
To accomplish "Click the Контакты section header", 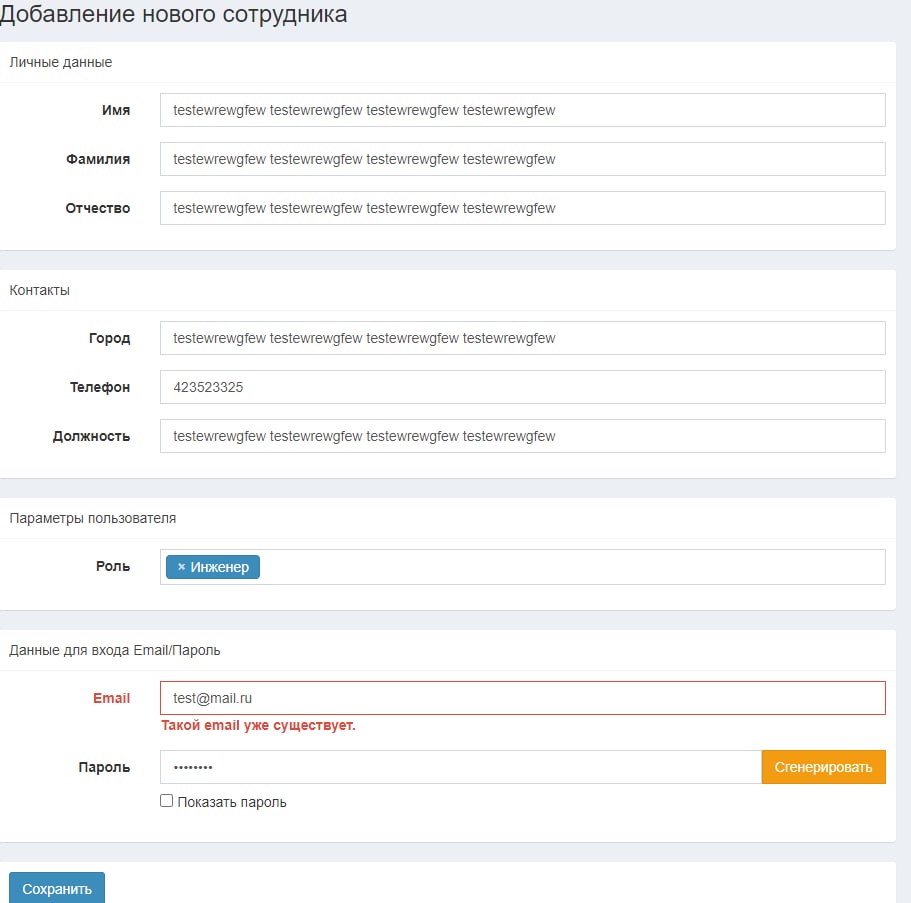I will click(x=40, y=290).
